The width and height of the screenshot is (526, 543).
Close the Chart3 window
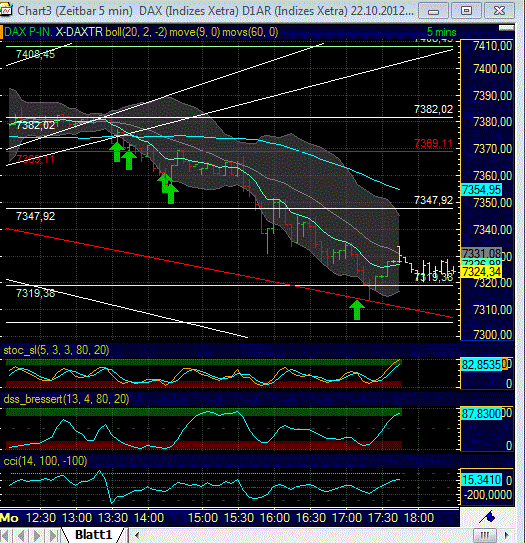[499, 11]
